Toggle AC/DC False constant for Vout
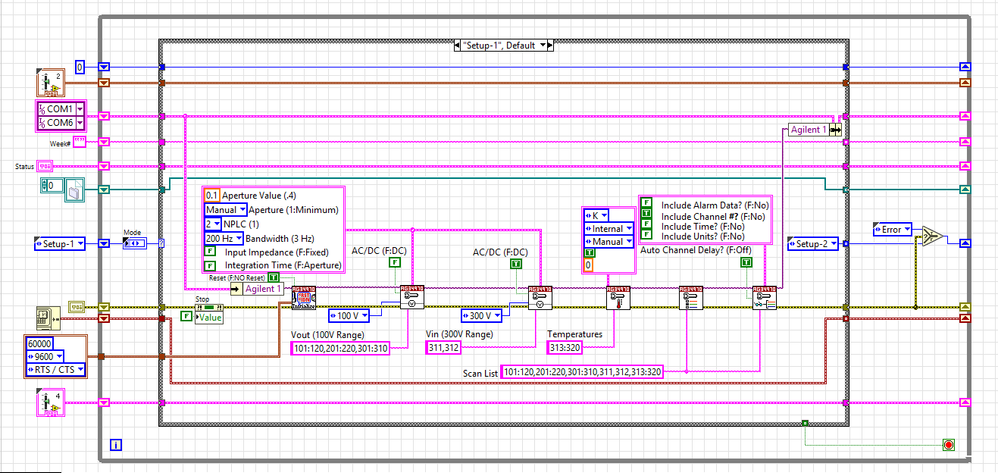Screen dimensions: 998x473 tap(395, 262)
